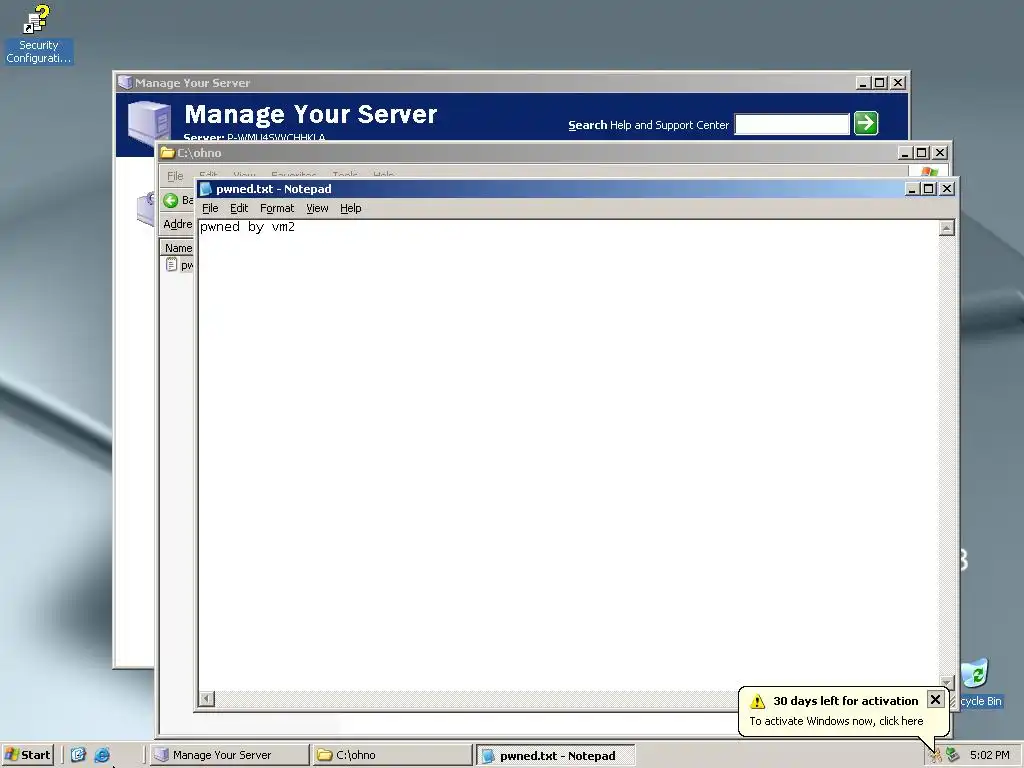Viewport: 1024px width, 768px height.
Task: Click the Windows flag logo in C:\ohno
Action: coord(929,172)
